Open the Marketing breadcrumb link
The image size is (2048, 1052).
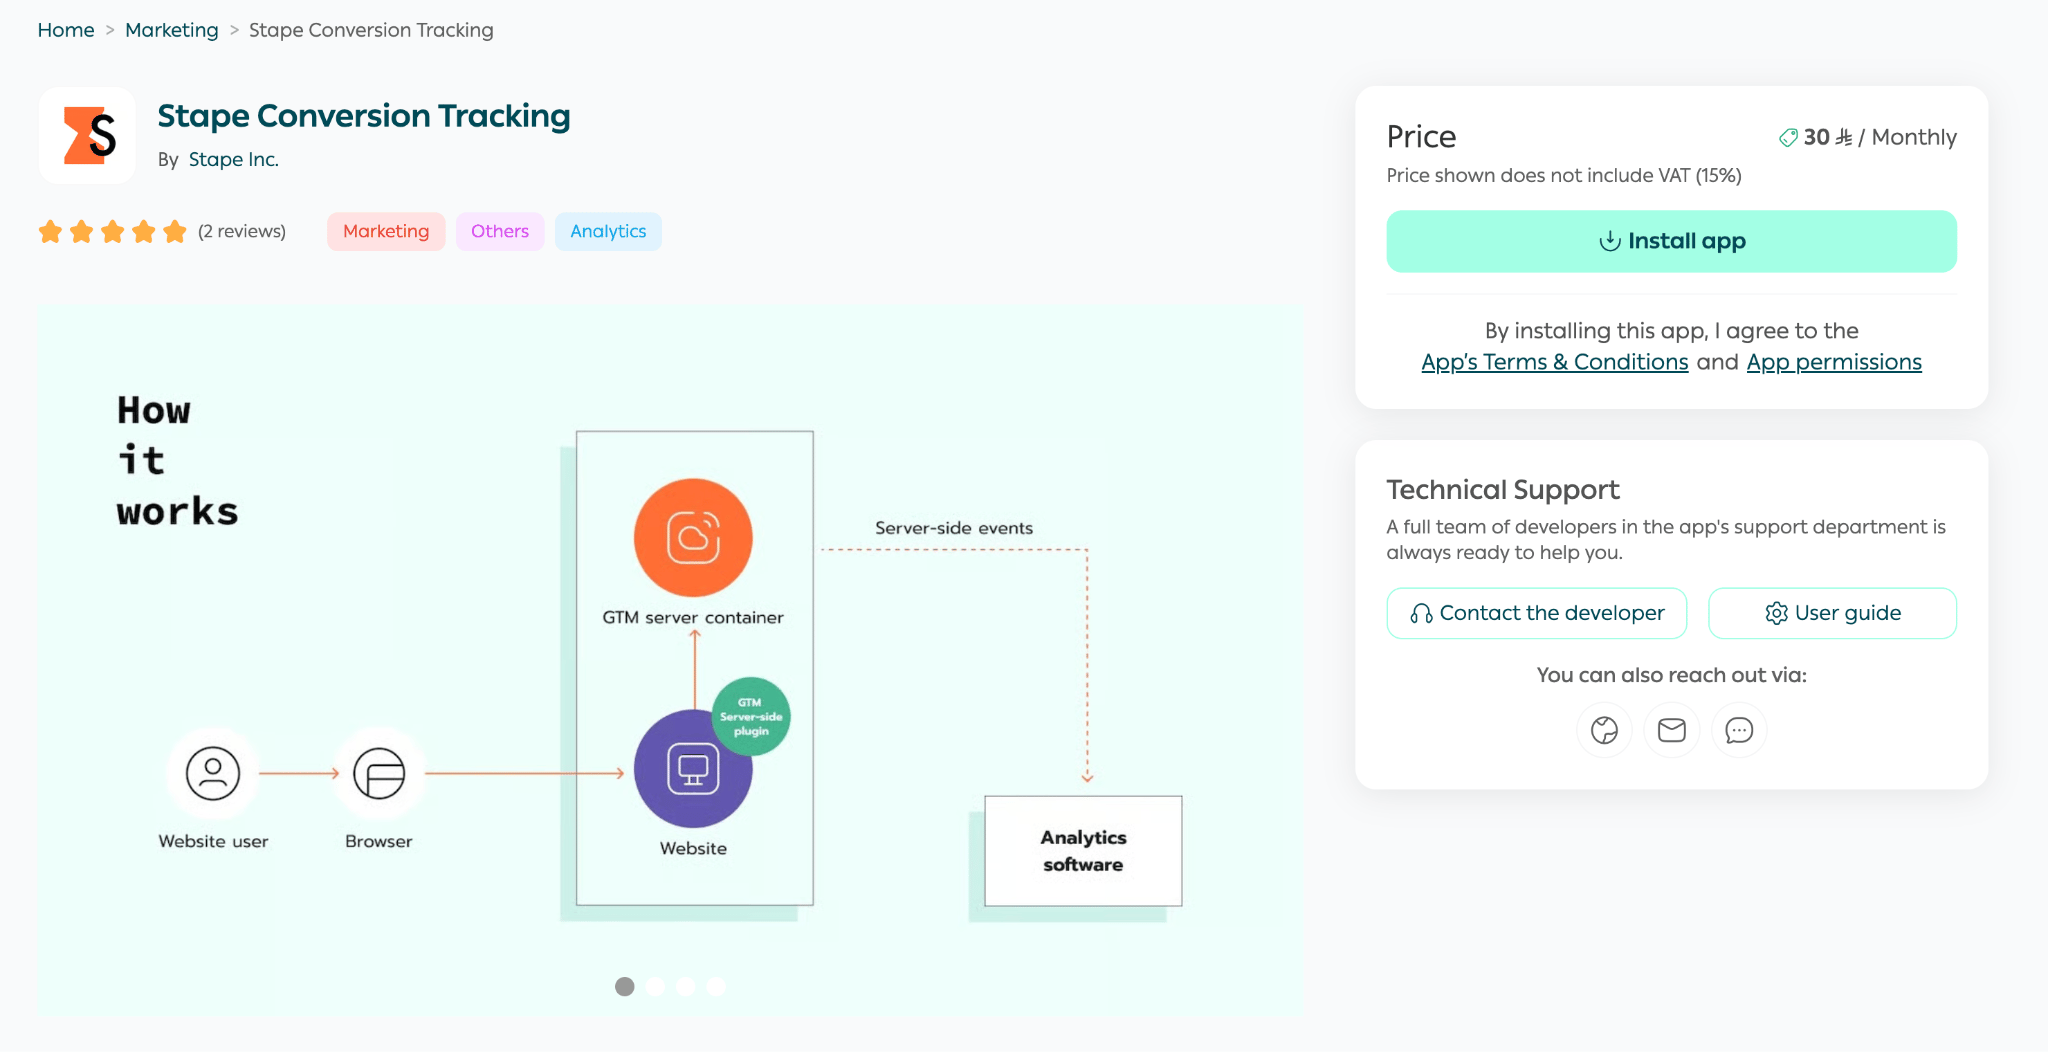[x=172, y=30]
